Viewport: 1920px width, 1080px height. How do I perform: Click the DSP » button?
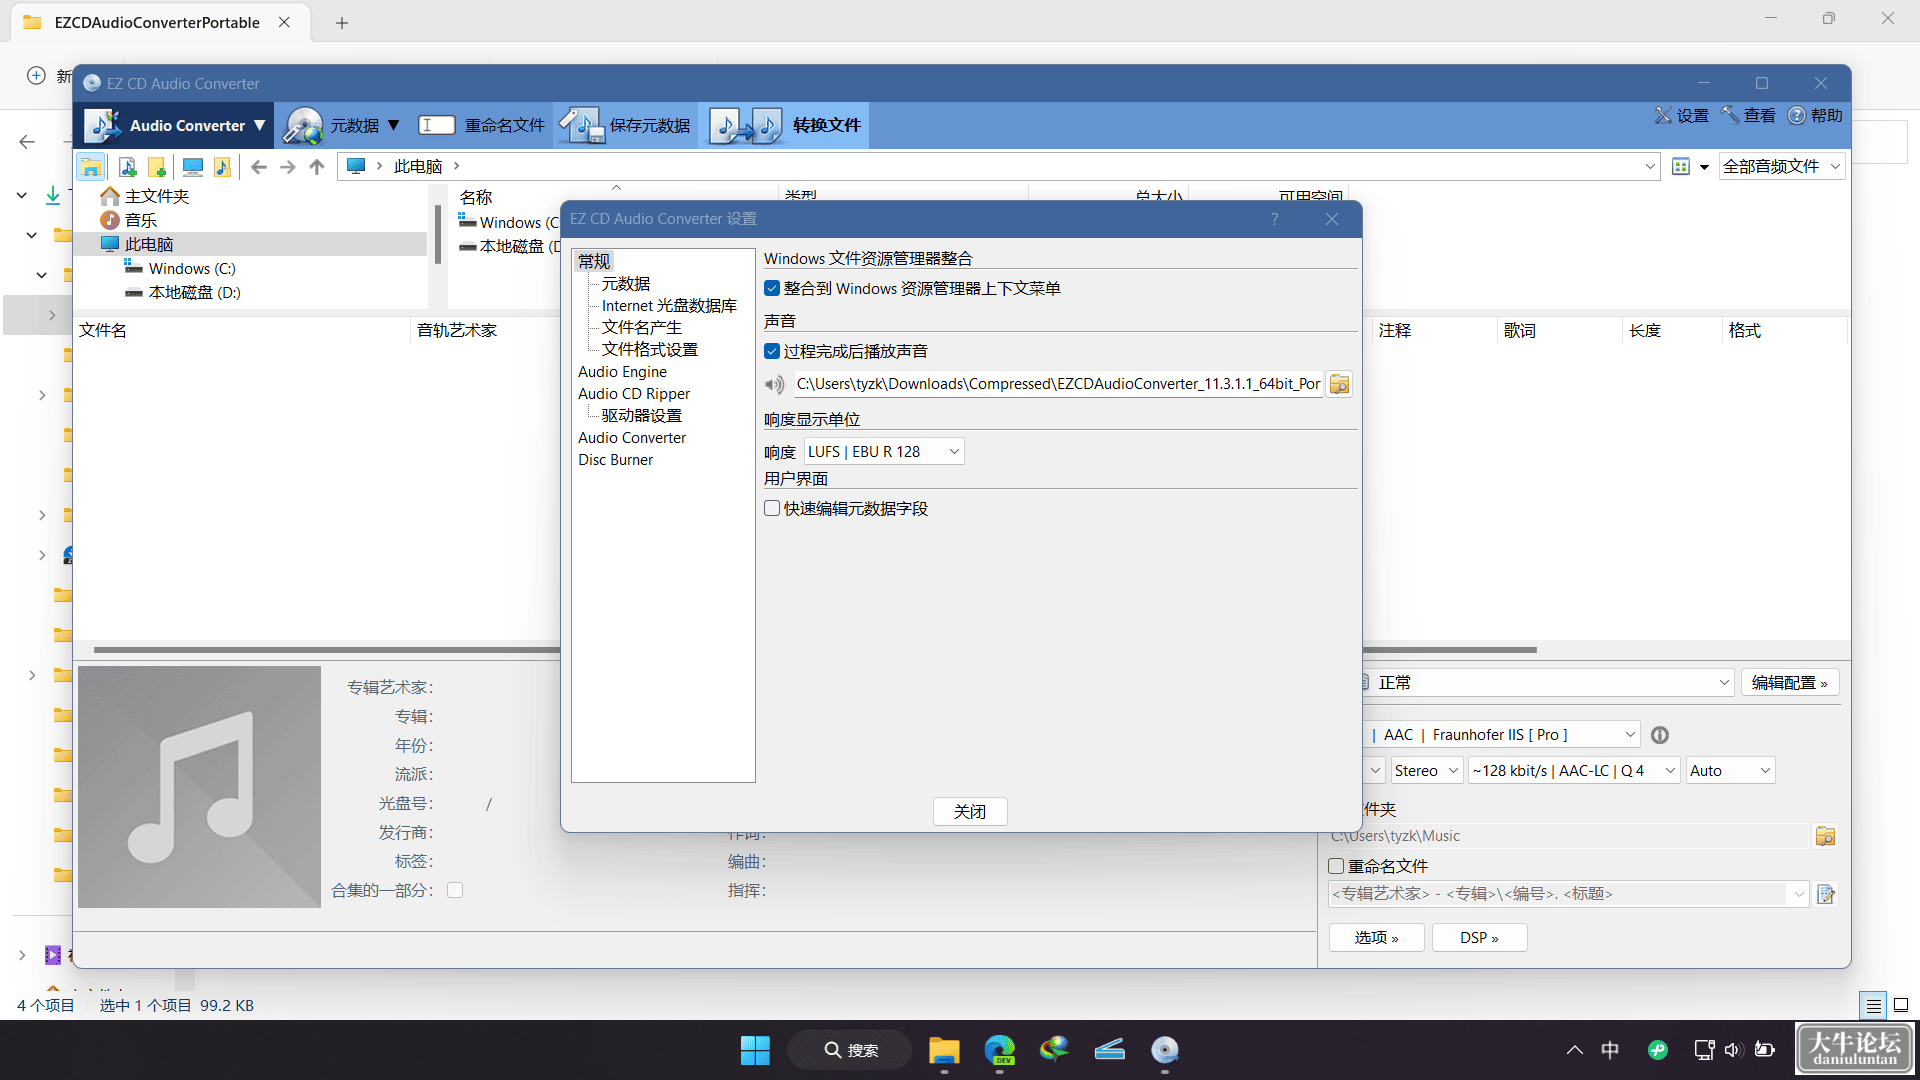point(1480,938)
